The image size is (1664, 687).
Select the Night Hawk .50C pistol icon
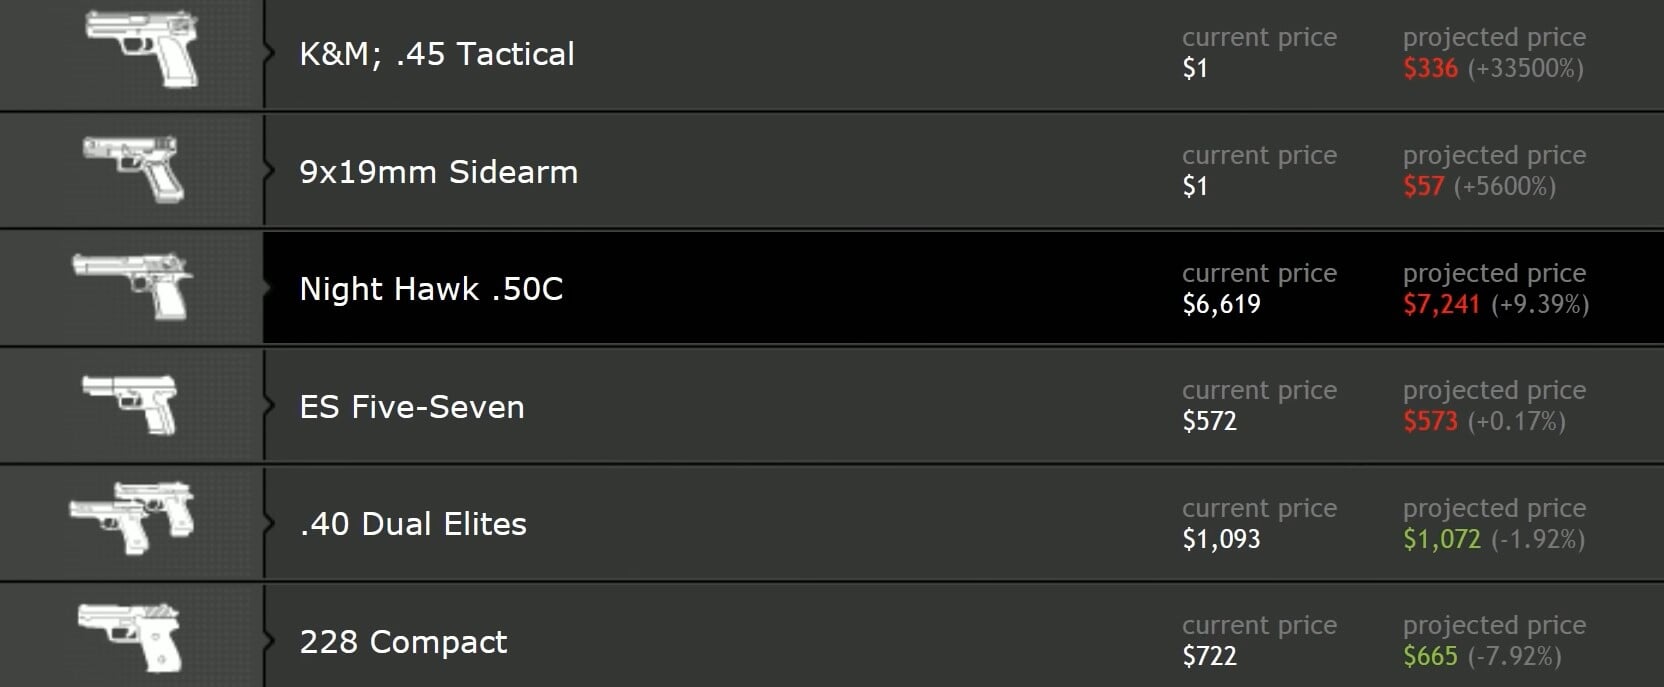click(132, 286)
